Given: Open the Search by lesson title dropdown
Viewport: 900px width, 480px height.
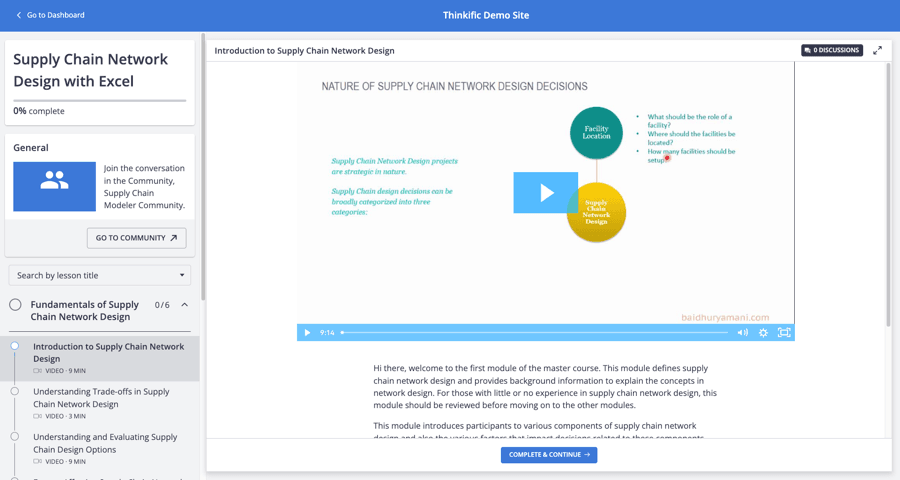Looking at the screenshot, I should pos(100,275).
